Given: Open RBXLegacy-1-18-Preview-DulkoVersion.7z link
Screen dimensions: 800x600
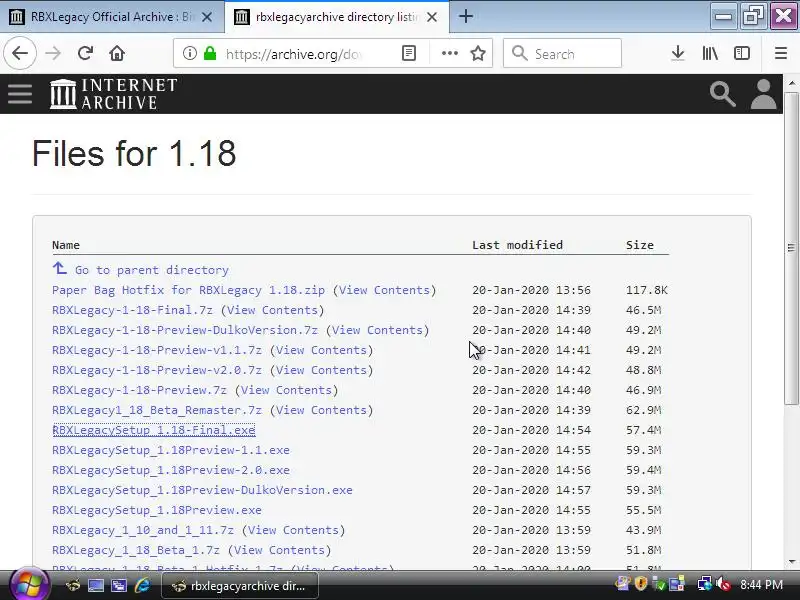Looking at the screenshot, I should point(185,330).
